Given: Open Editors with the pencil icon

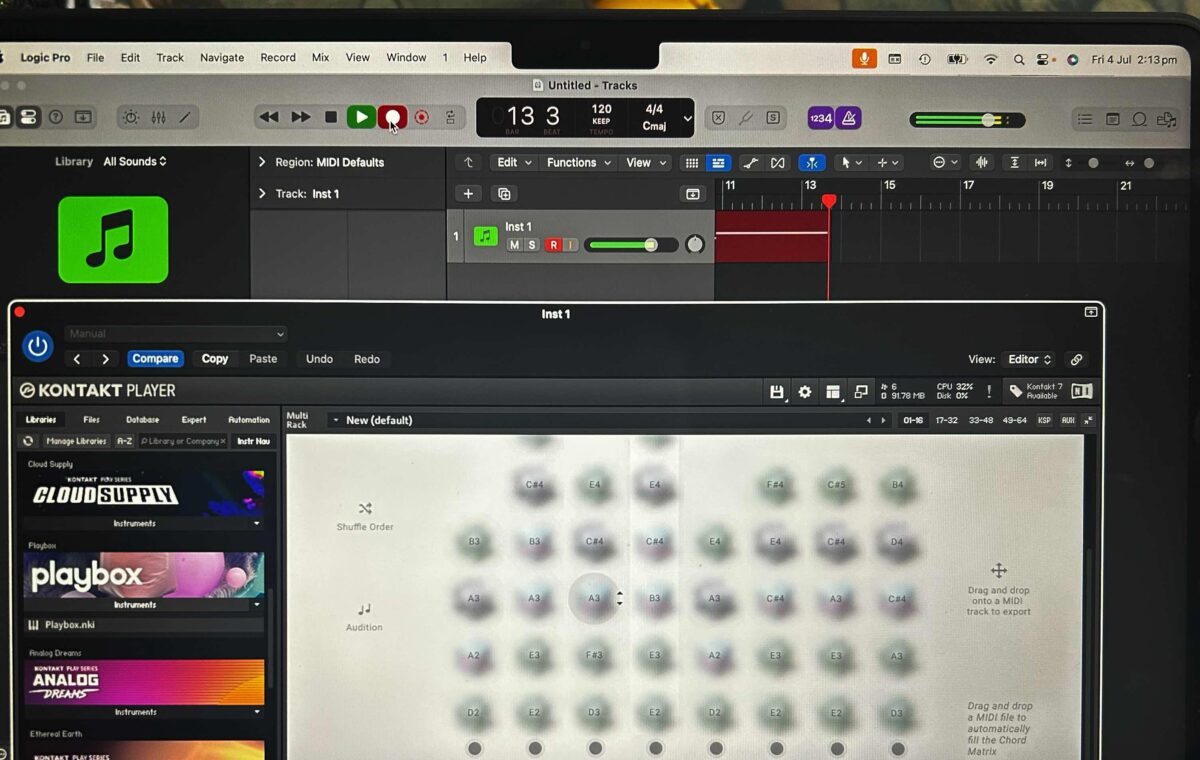Looking at the screenshot, I should [x=185, y=117].
